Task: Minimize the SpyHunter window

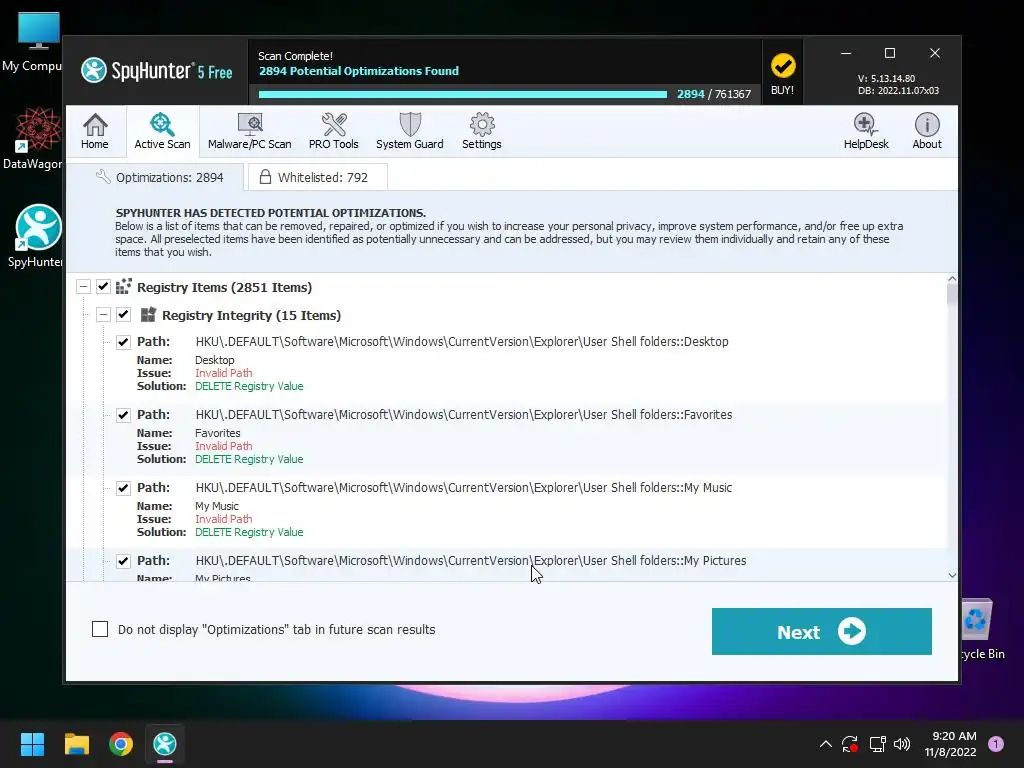Action: [846, 53]
